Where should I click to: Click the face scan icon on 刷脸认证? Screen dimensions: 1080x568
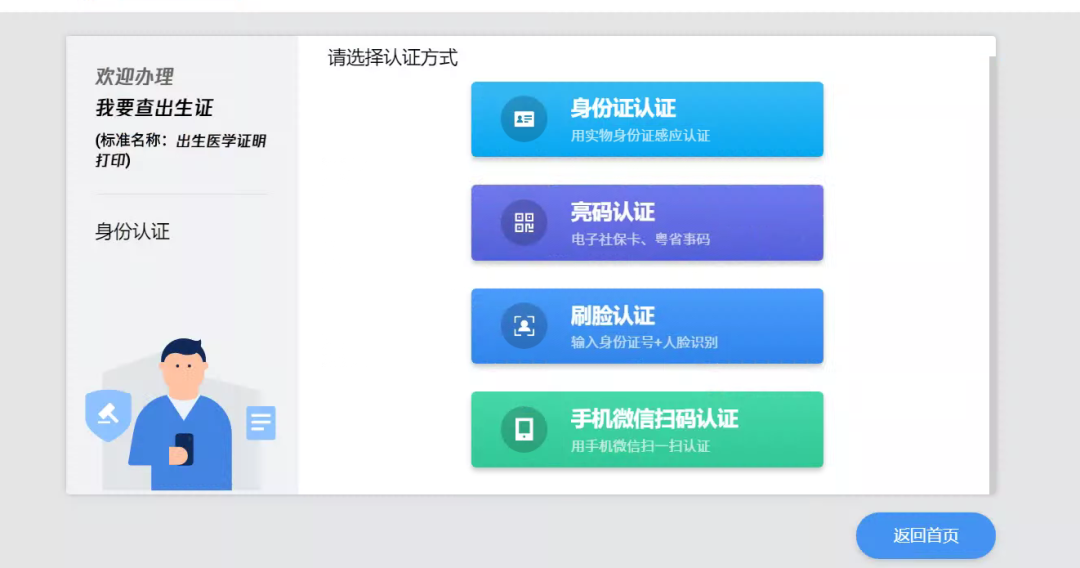coord(523,326)
